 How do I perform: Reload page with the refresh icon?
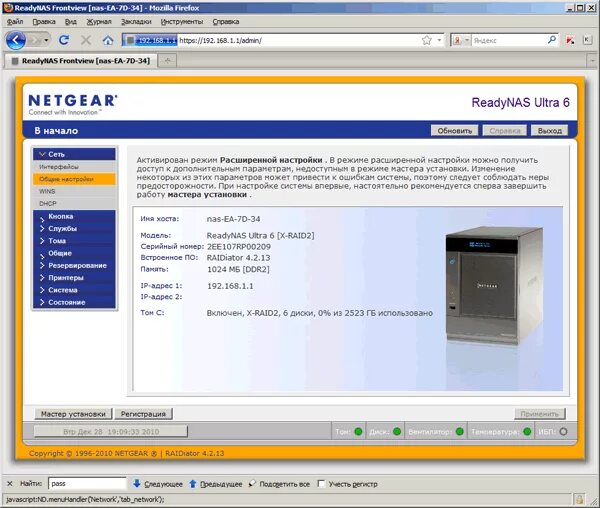click(x=64, y=40)
